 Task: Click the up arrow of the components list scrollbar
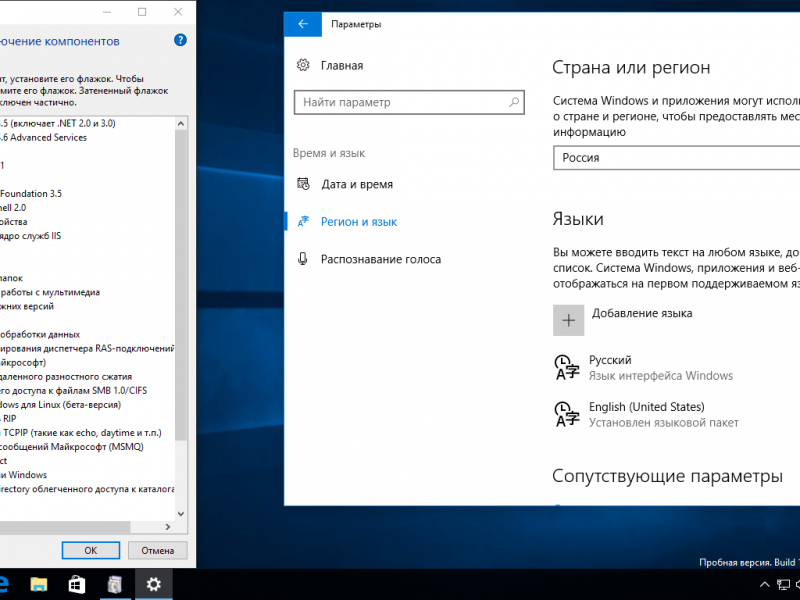pos(181,123)
